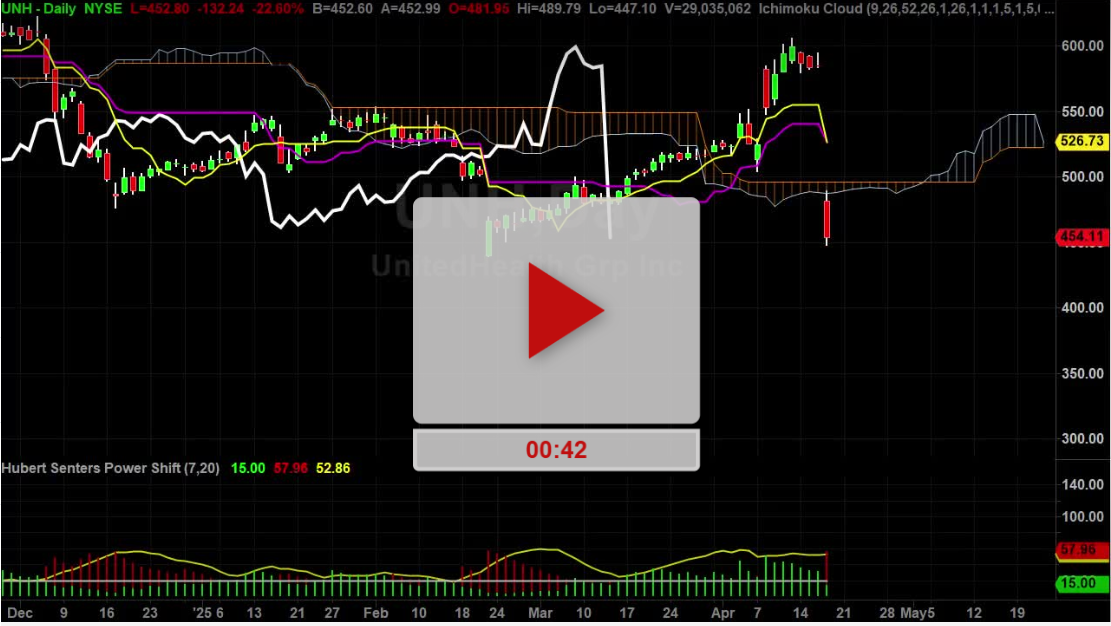Select the -22.60% percent change value
1111x626 pixels.
pyautogui.click(x=277, y=9)
